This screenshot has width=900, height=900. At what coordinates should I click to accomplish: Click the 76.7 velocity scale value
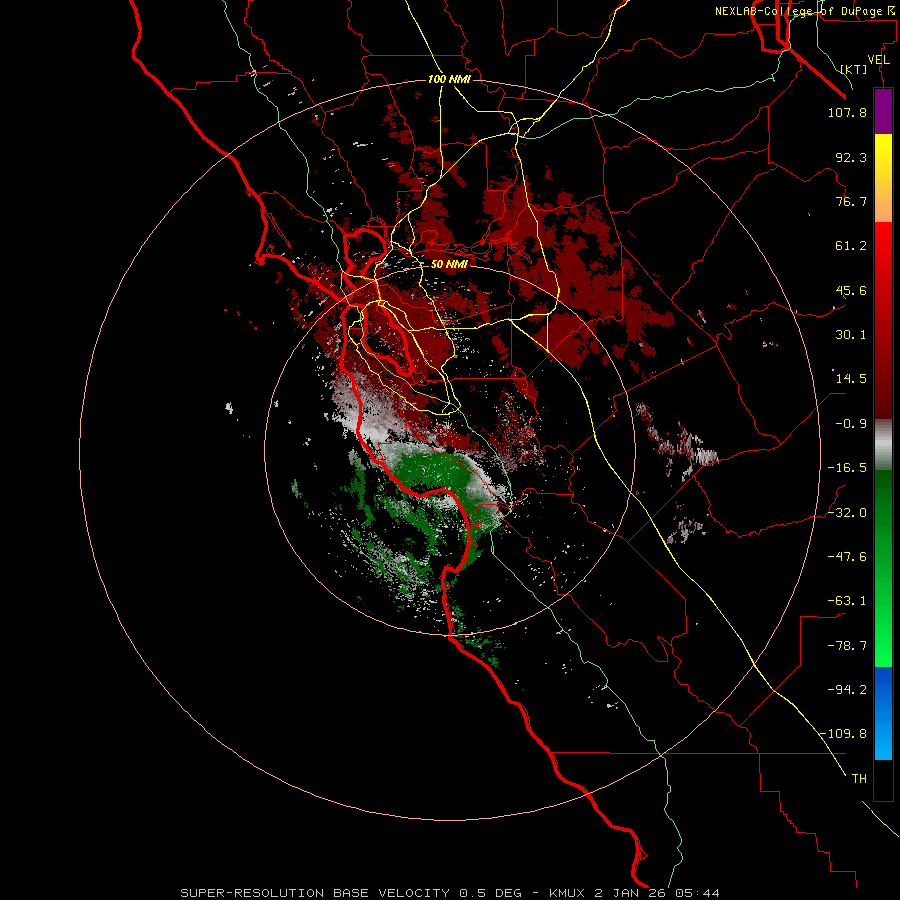[851, 201]
